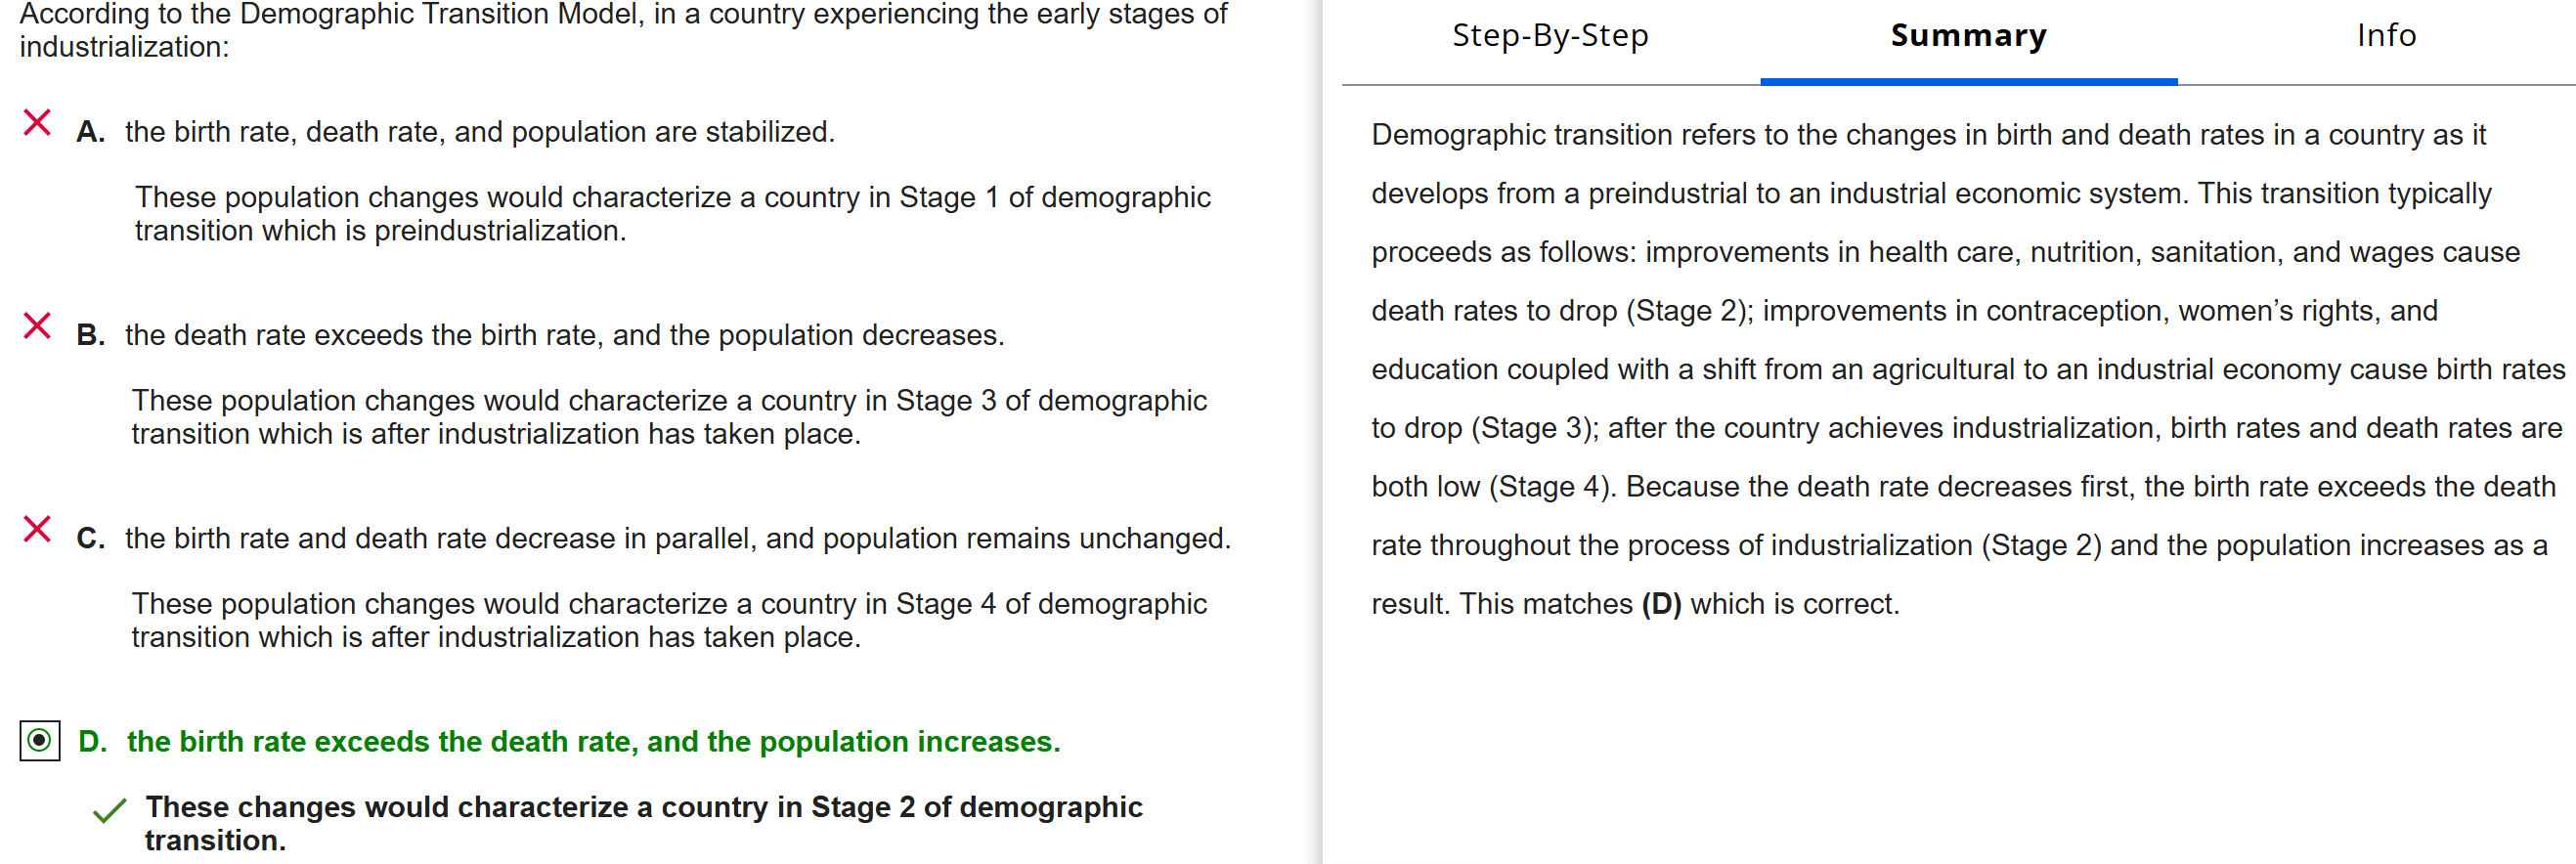2576x864 pixels.
Task: Click the red X beside answer A
Action: [37, 123]
